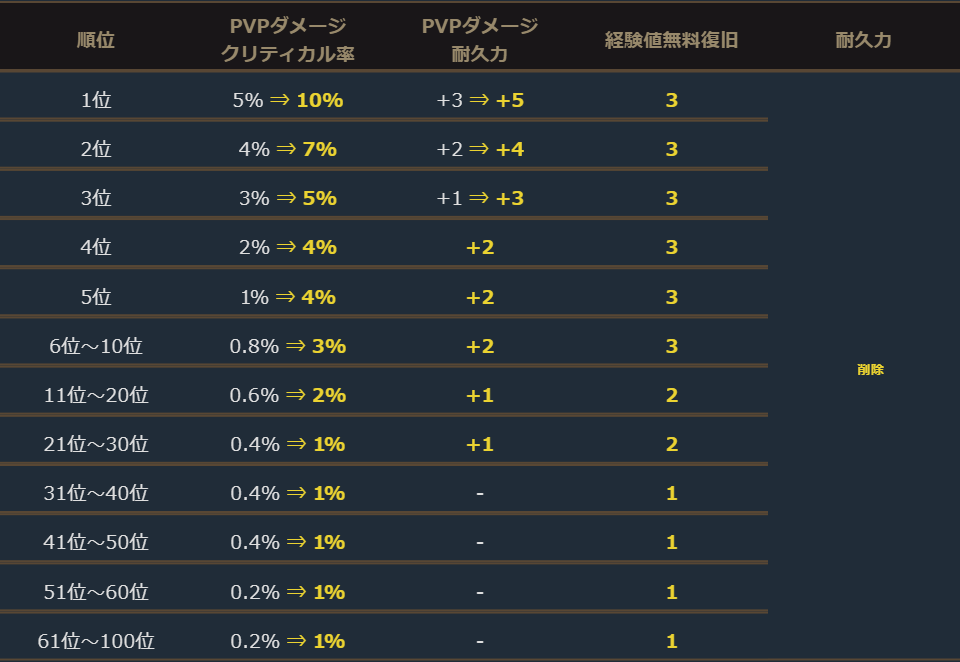The image size is (960, 662).
Task: Click the +3 ⇒ +5 durability value
Action: 480,100
